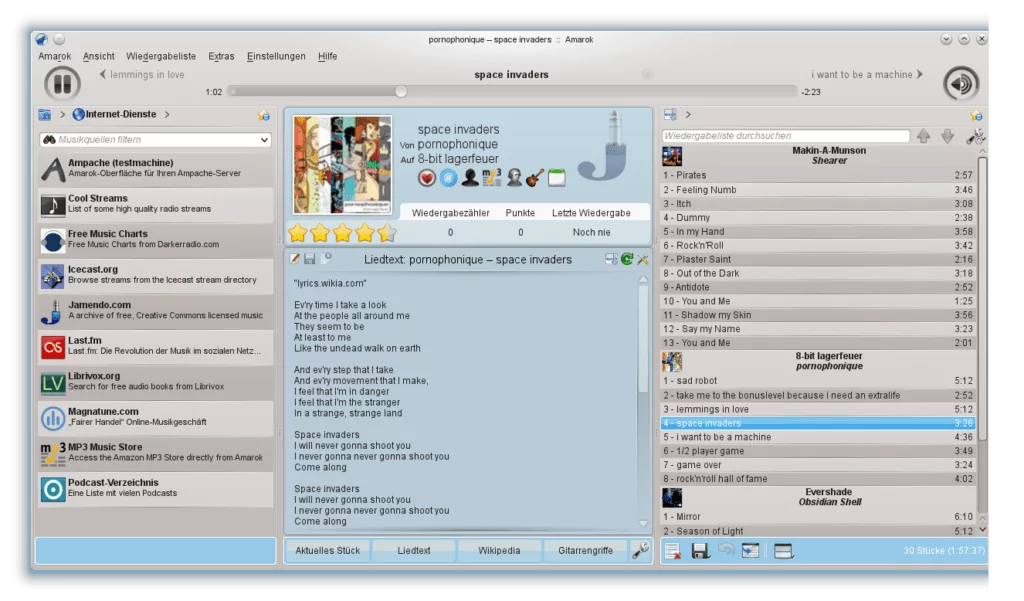Expand the Musikquellen filtern dropdown arrow
Image resolution: width=1024 pixels, height=601 pixels.
264,140
